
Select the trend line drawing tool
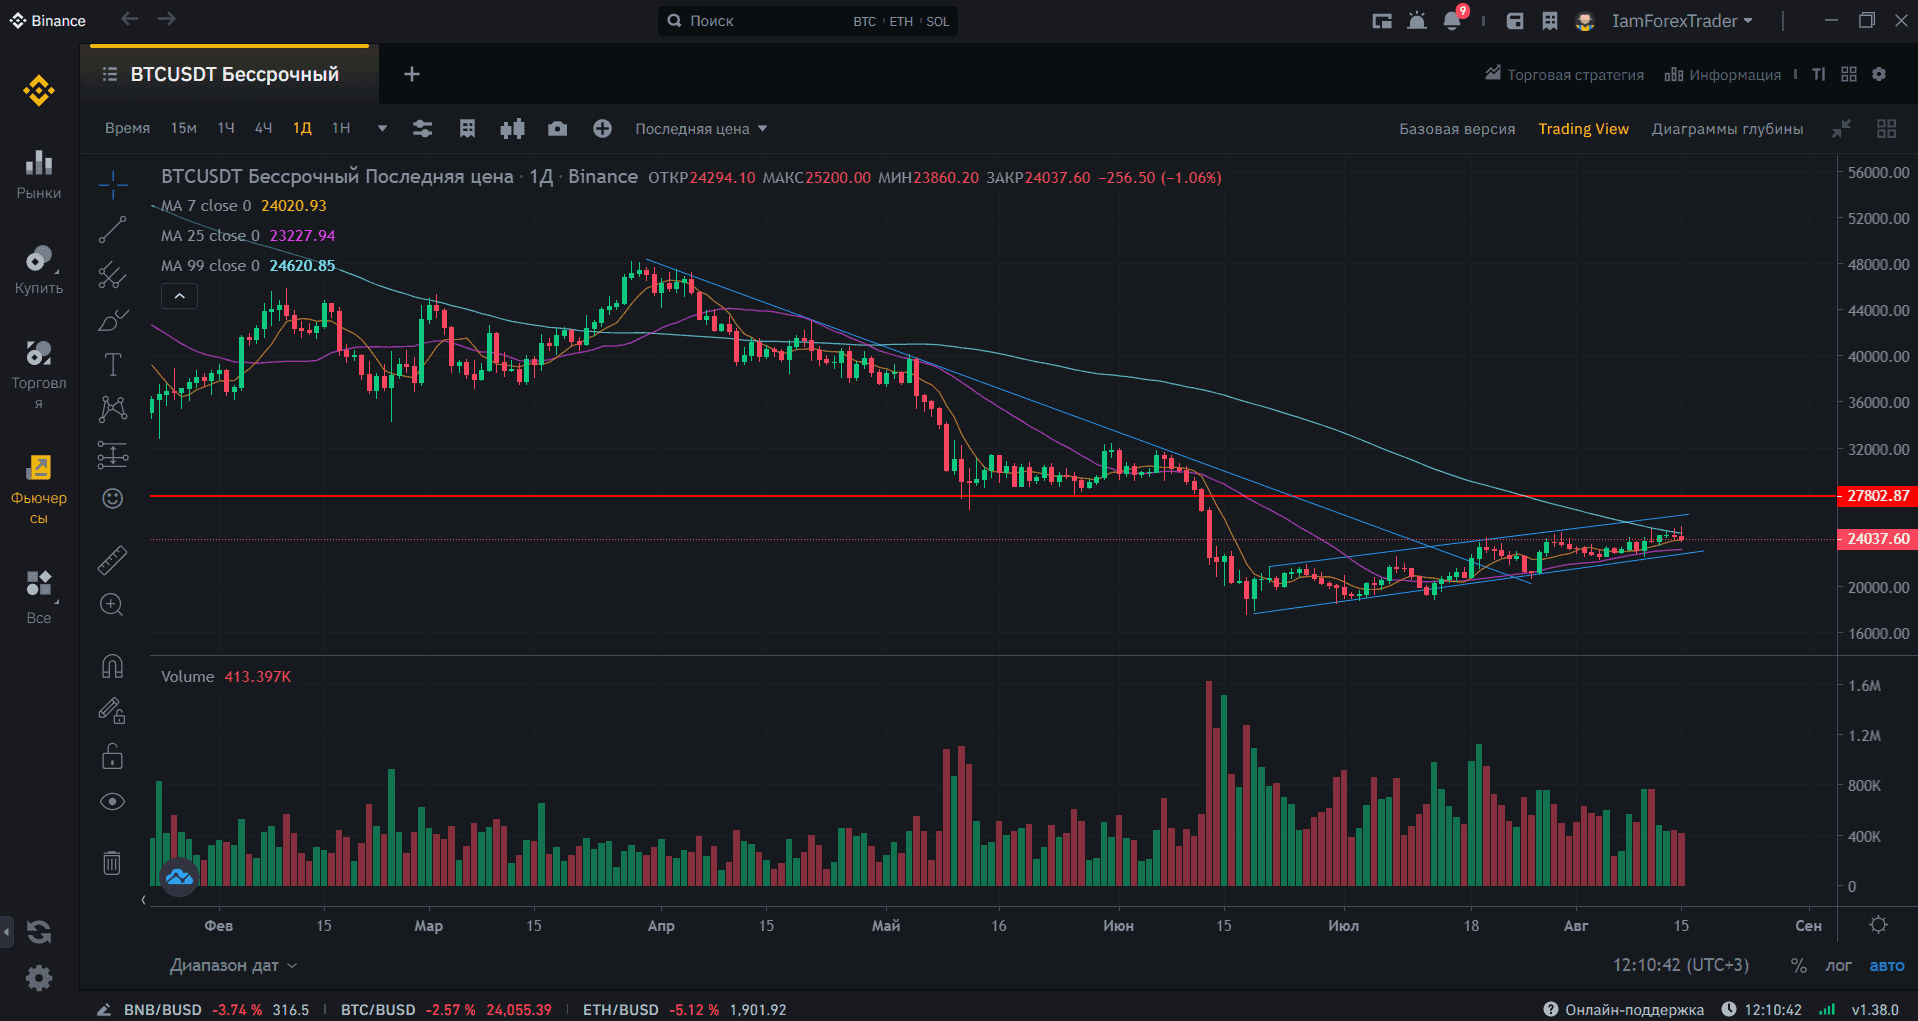[x=113, y=230]
